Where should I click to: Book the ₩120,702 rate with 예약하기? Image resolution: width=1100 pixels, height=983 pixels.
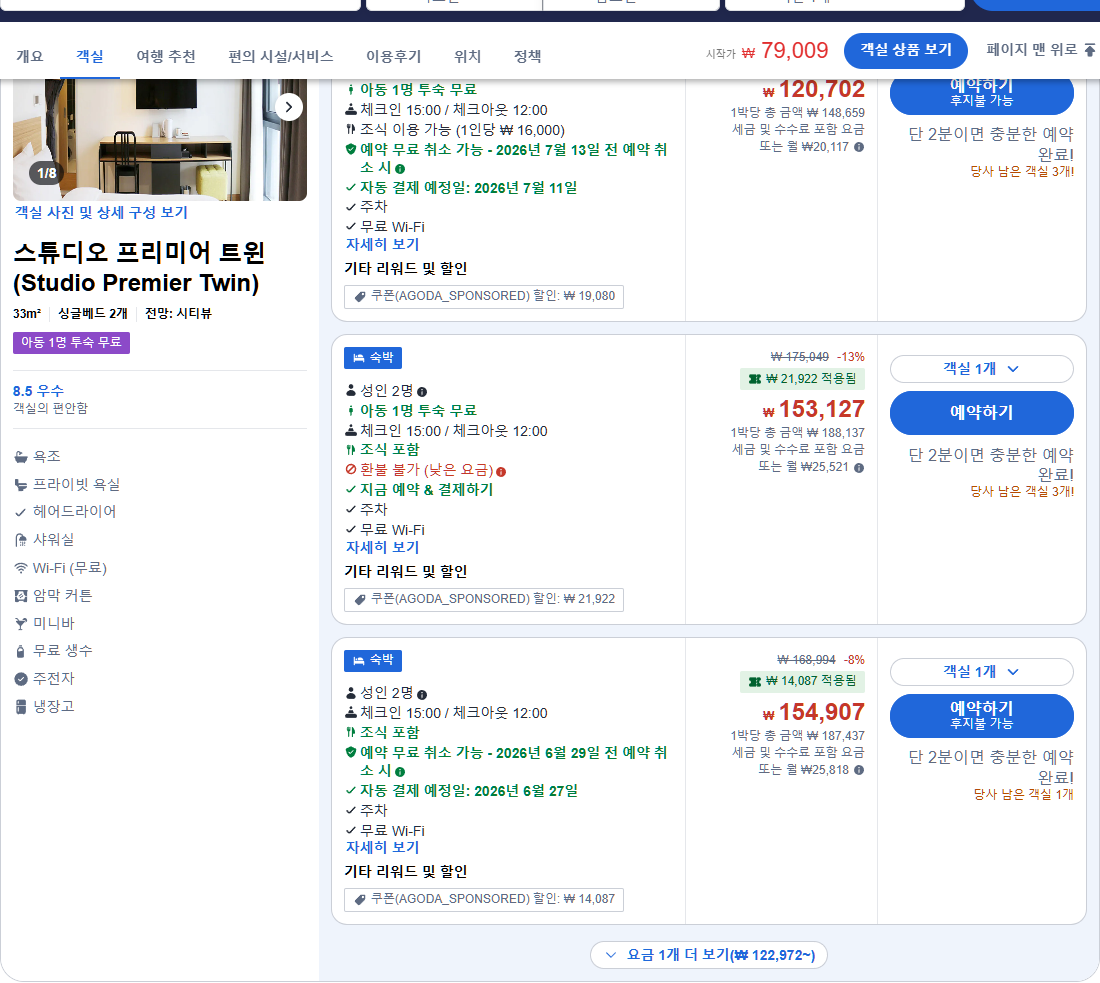tap(981, 93)
